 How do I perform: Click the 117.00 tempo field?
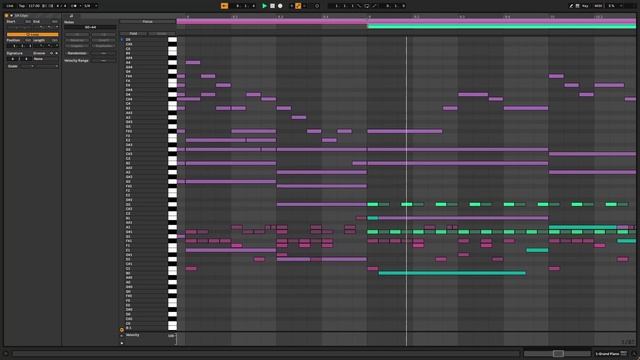[x=34, y=6]
